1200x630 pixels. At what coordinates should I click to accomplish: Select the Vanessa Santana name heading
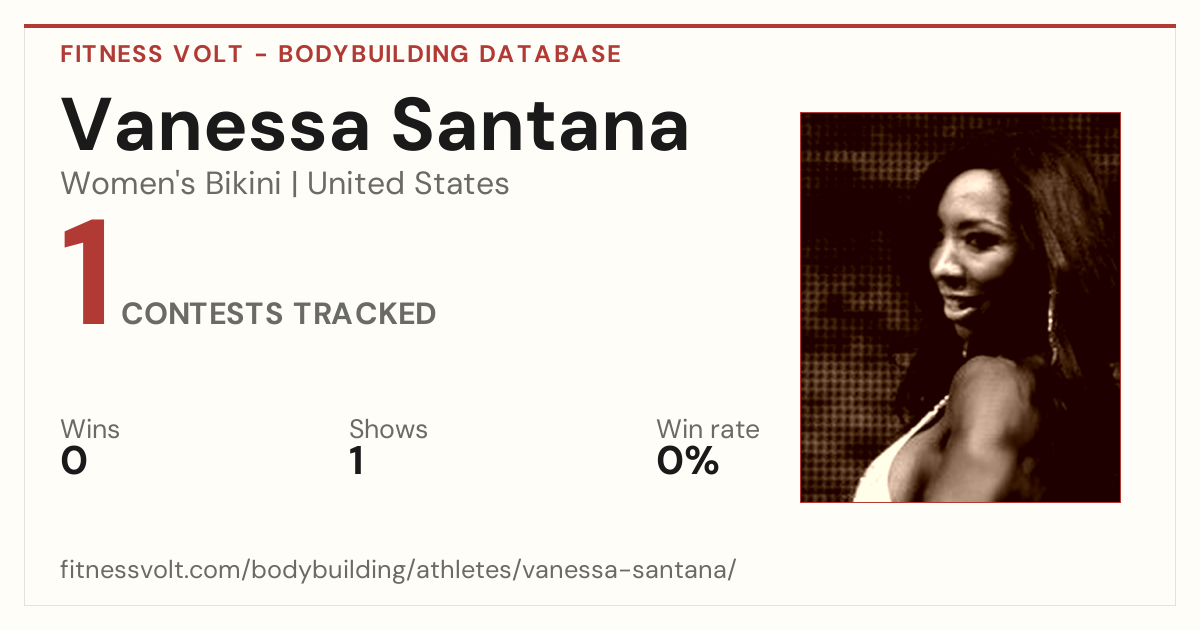point(375,124)
